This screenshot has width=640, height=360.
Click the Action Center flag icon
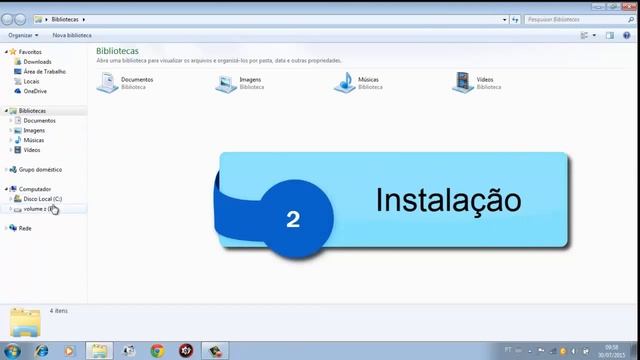tap(541, 351)
